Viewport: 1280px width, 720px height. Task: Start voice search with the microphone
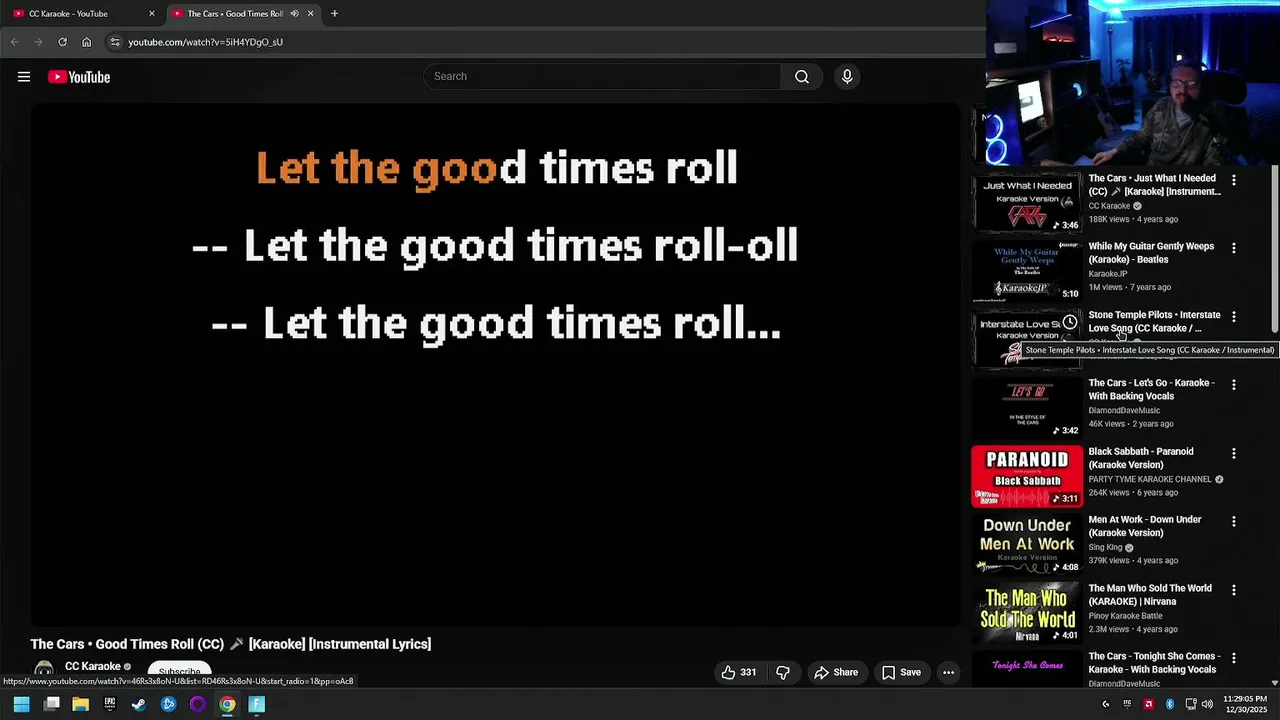tap(847, 77)
